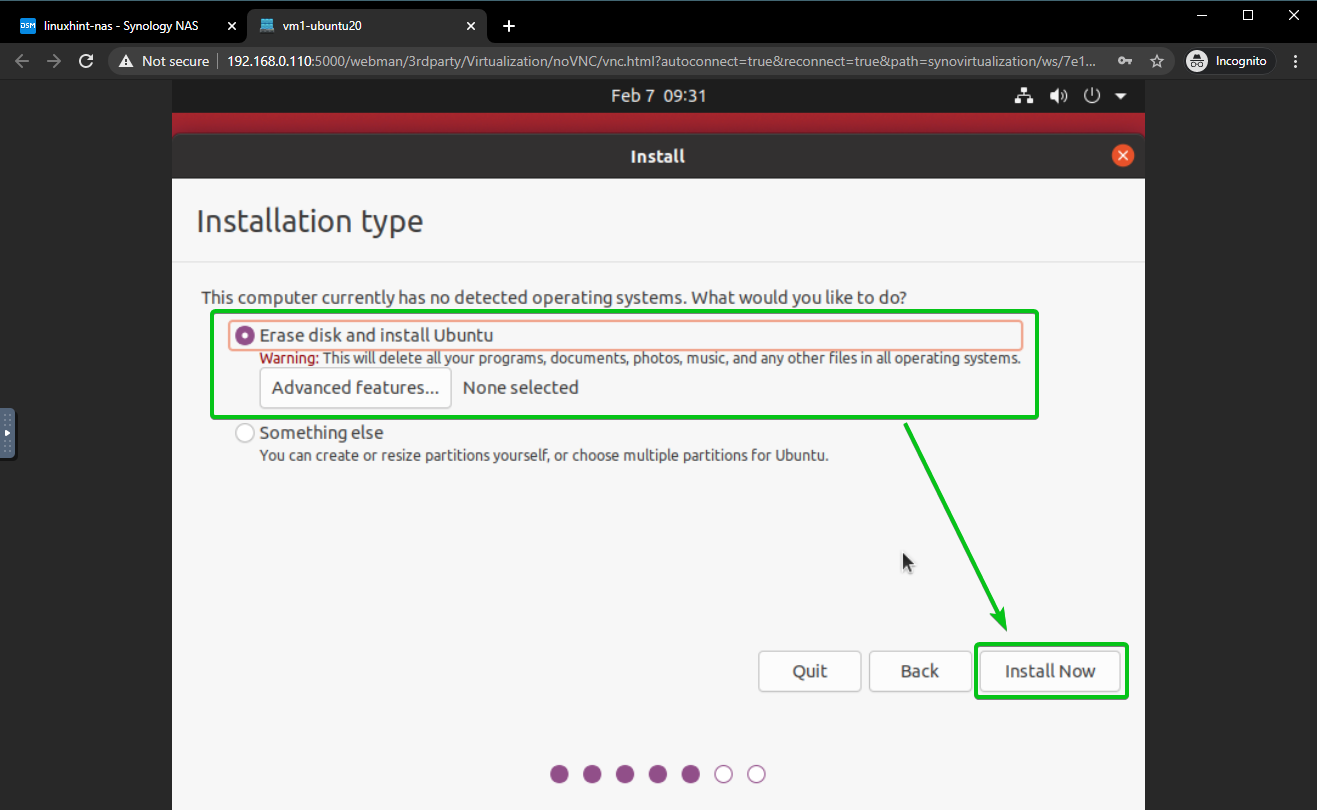Open the Ubuntu network status icon
The height and width of the screenshot is (810, 1317).
[x=1023, y=96]
